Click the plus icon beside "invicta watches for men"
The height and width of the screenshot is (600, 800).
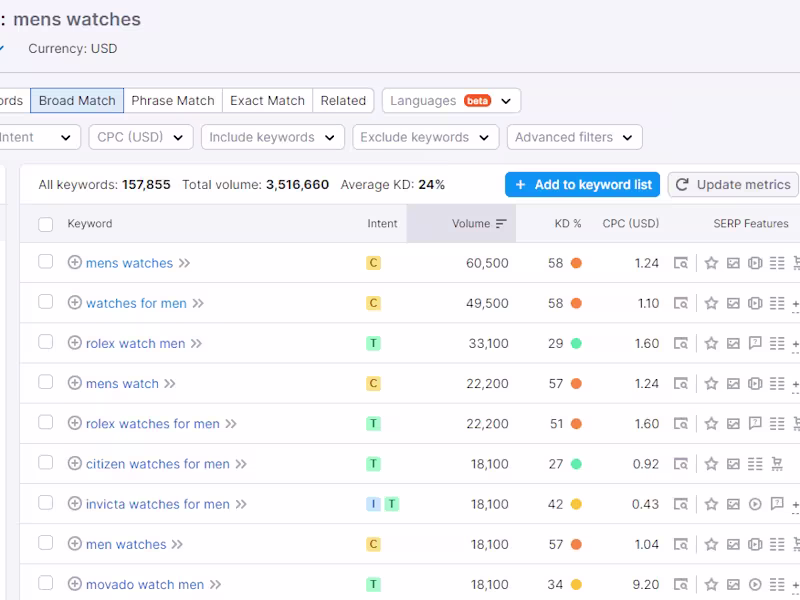coord(76,504)
